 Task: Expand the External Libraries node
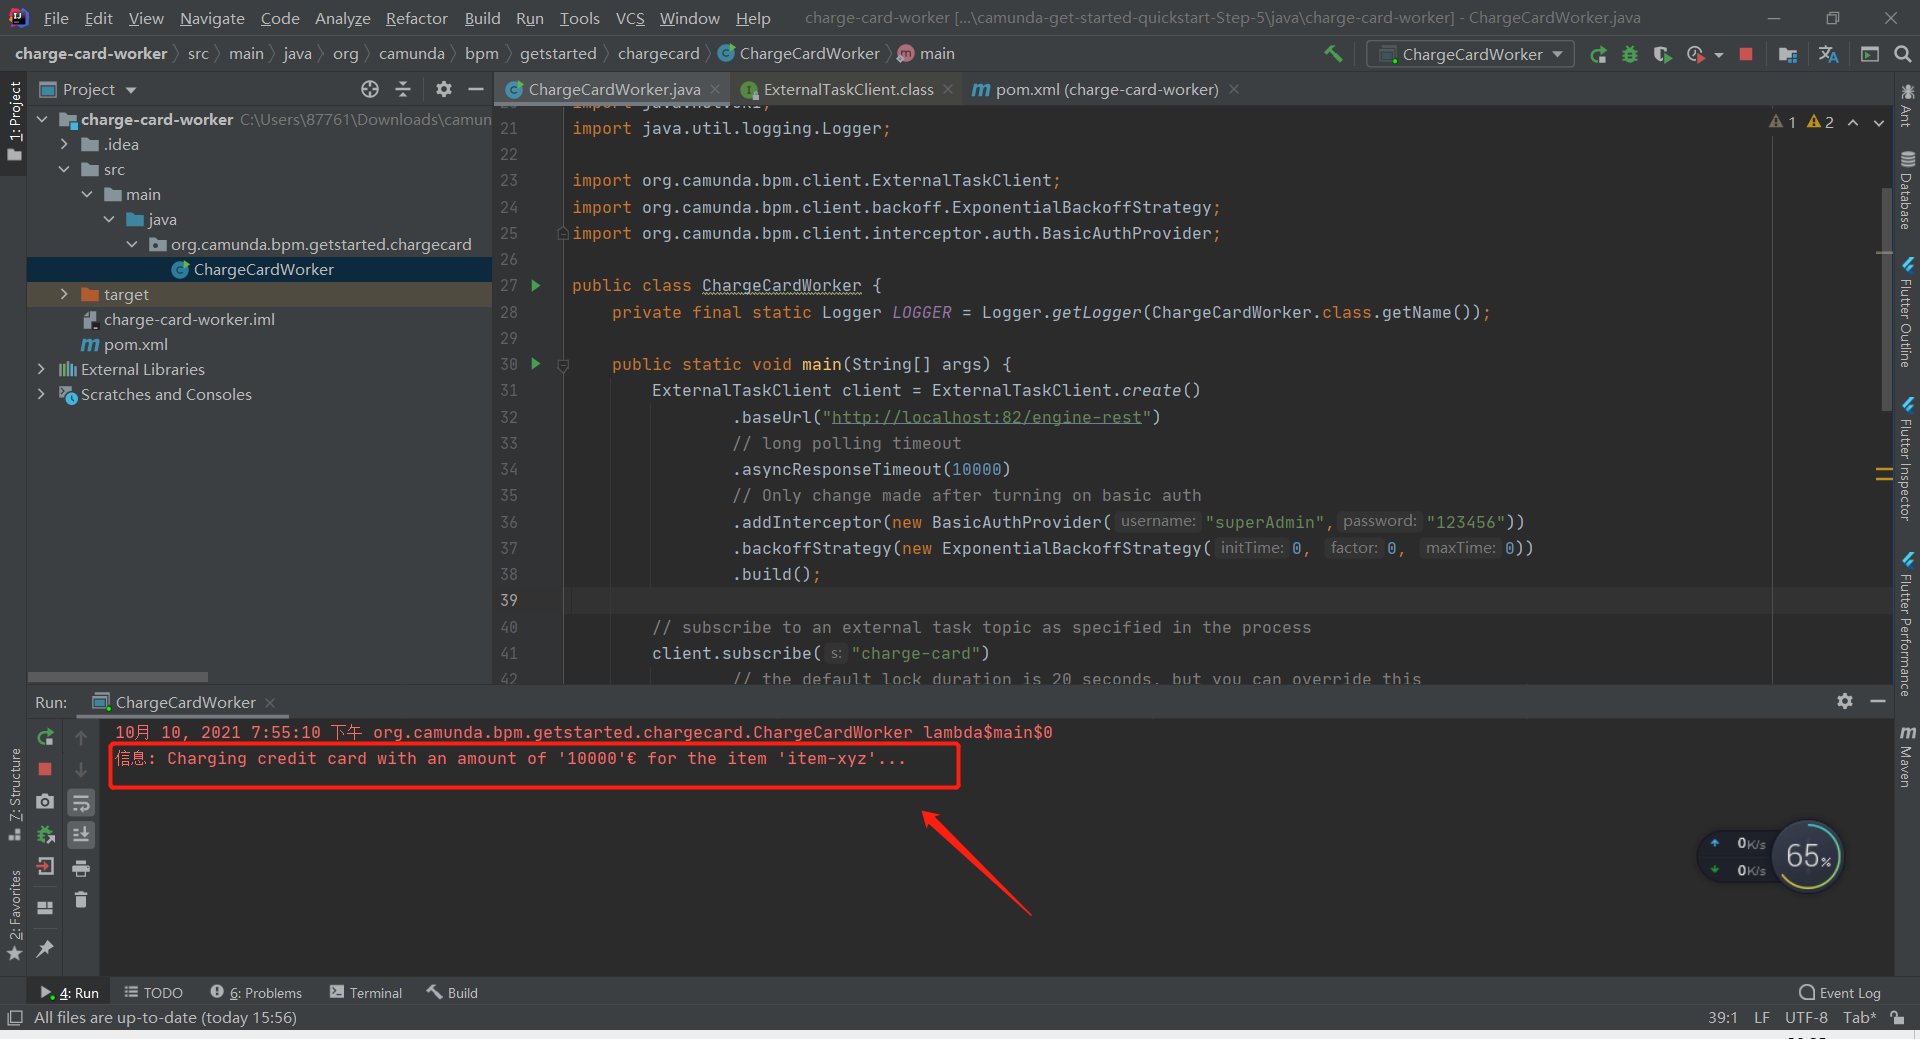[x=40, y=369]
